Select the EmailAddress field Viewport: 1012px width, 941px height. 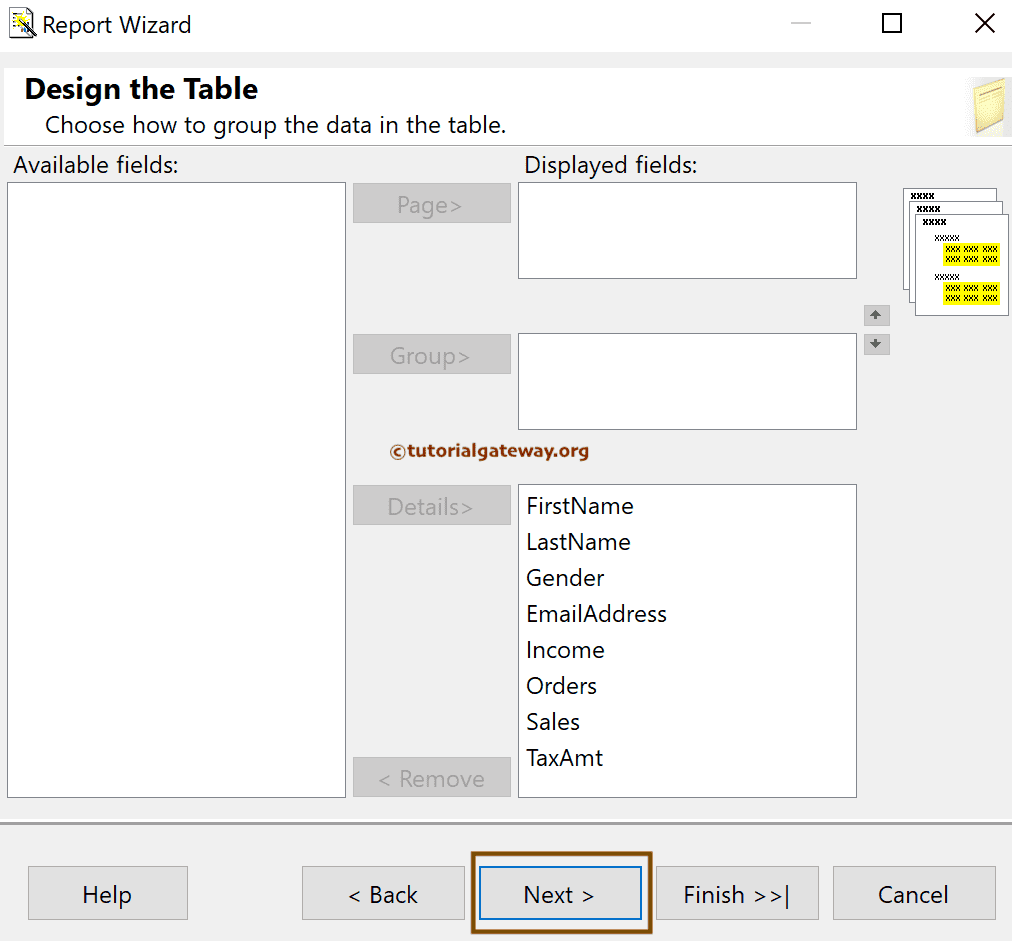pos(596,614)
